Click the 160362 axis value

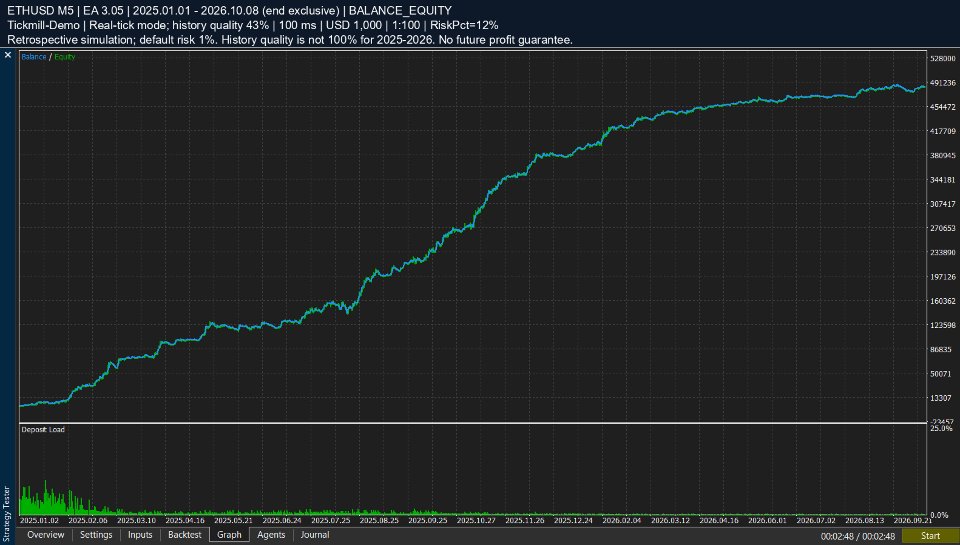[x=943, y=301]
